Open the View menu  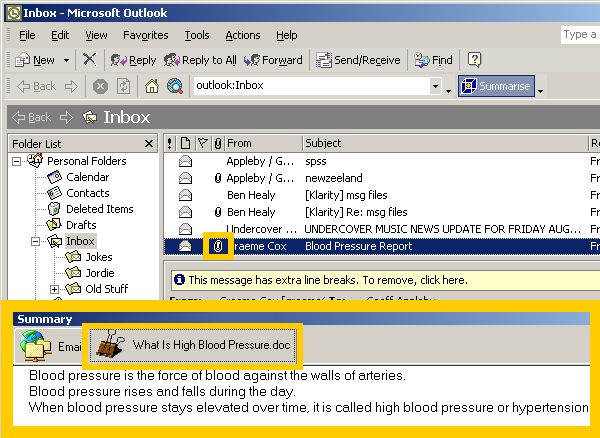tap(96, 35)
